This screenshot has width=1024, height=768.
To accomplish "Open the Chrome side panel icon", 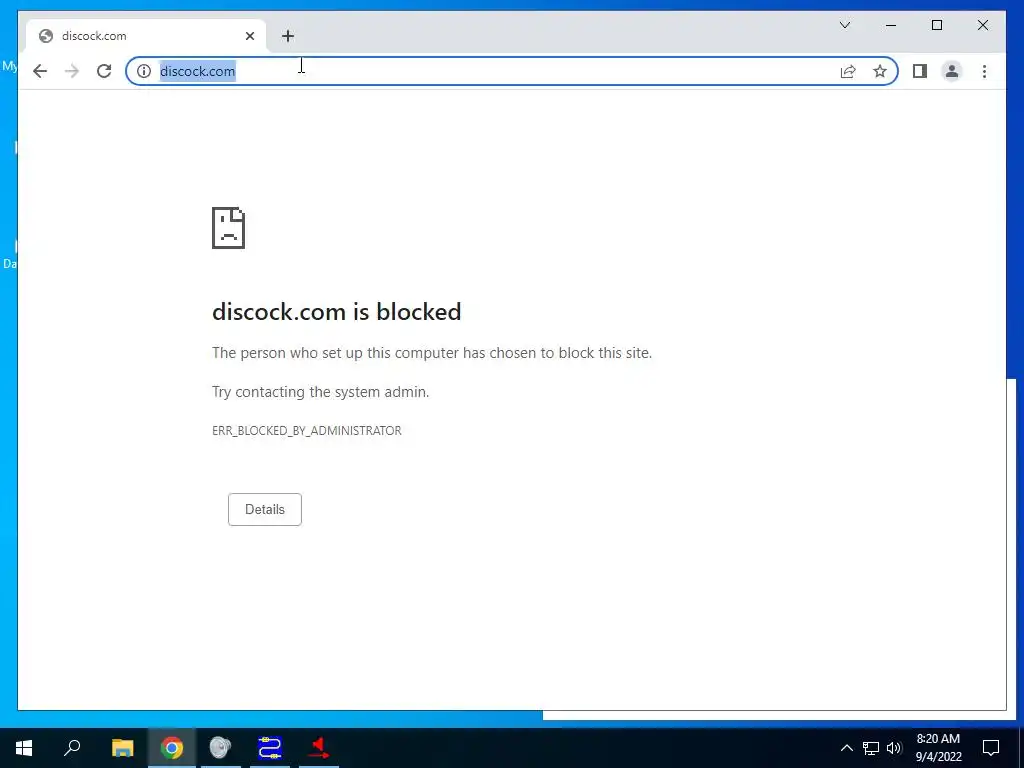I will [920, 71].
